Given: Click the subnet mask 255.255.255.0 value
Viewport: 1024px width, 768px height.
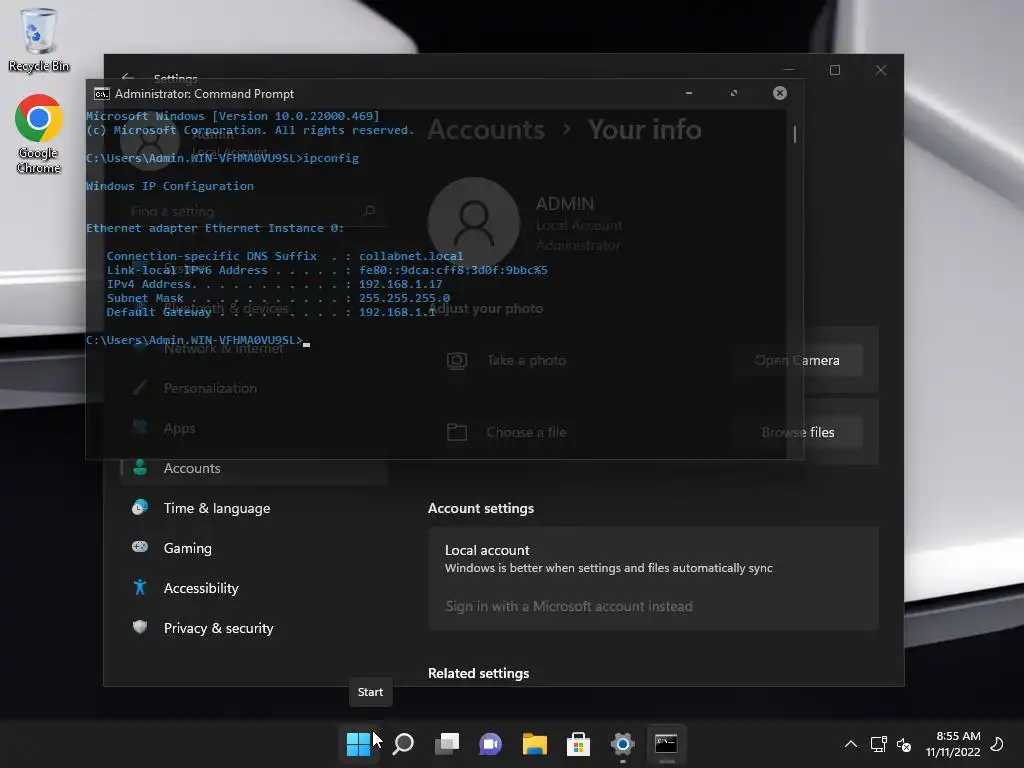Looking at the screenshot, I should pyautogui.click(x=404, y=298).
